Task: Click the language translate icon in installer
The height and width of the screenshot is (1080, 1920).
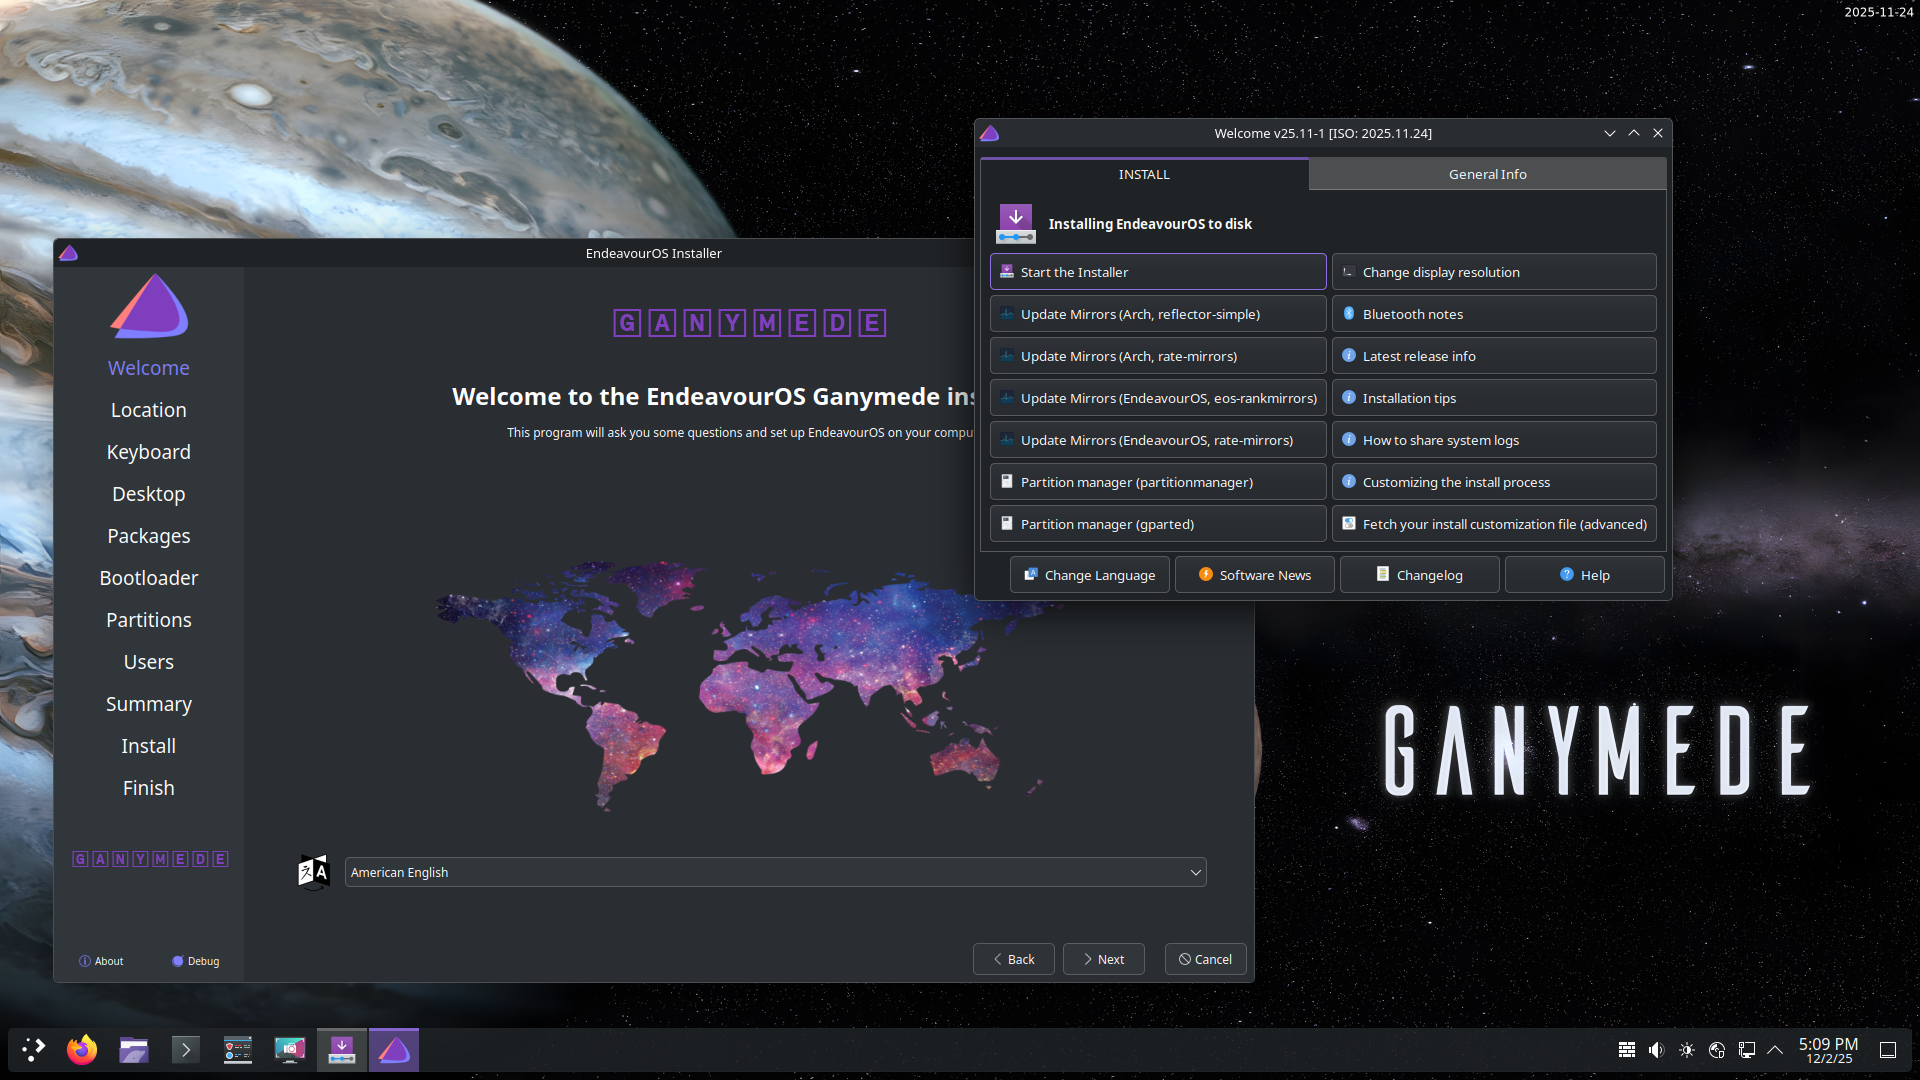Action: (x=314, y=872)
